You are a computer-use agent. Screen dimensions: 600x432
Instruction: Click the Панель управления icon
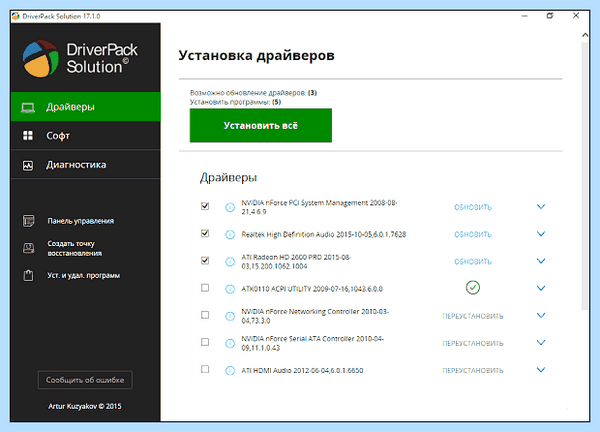(x=28, y=221)
